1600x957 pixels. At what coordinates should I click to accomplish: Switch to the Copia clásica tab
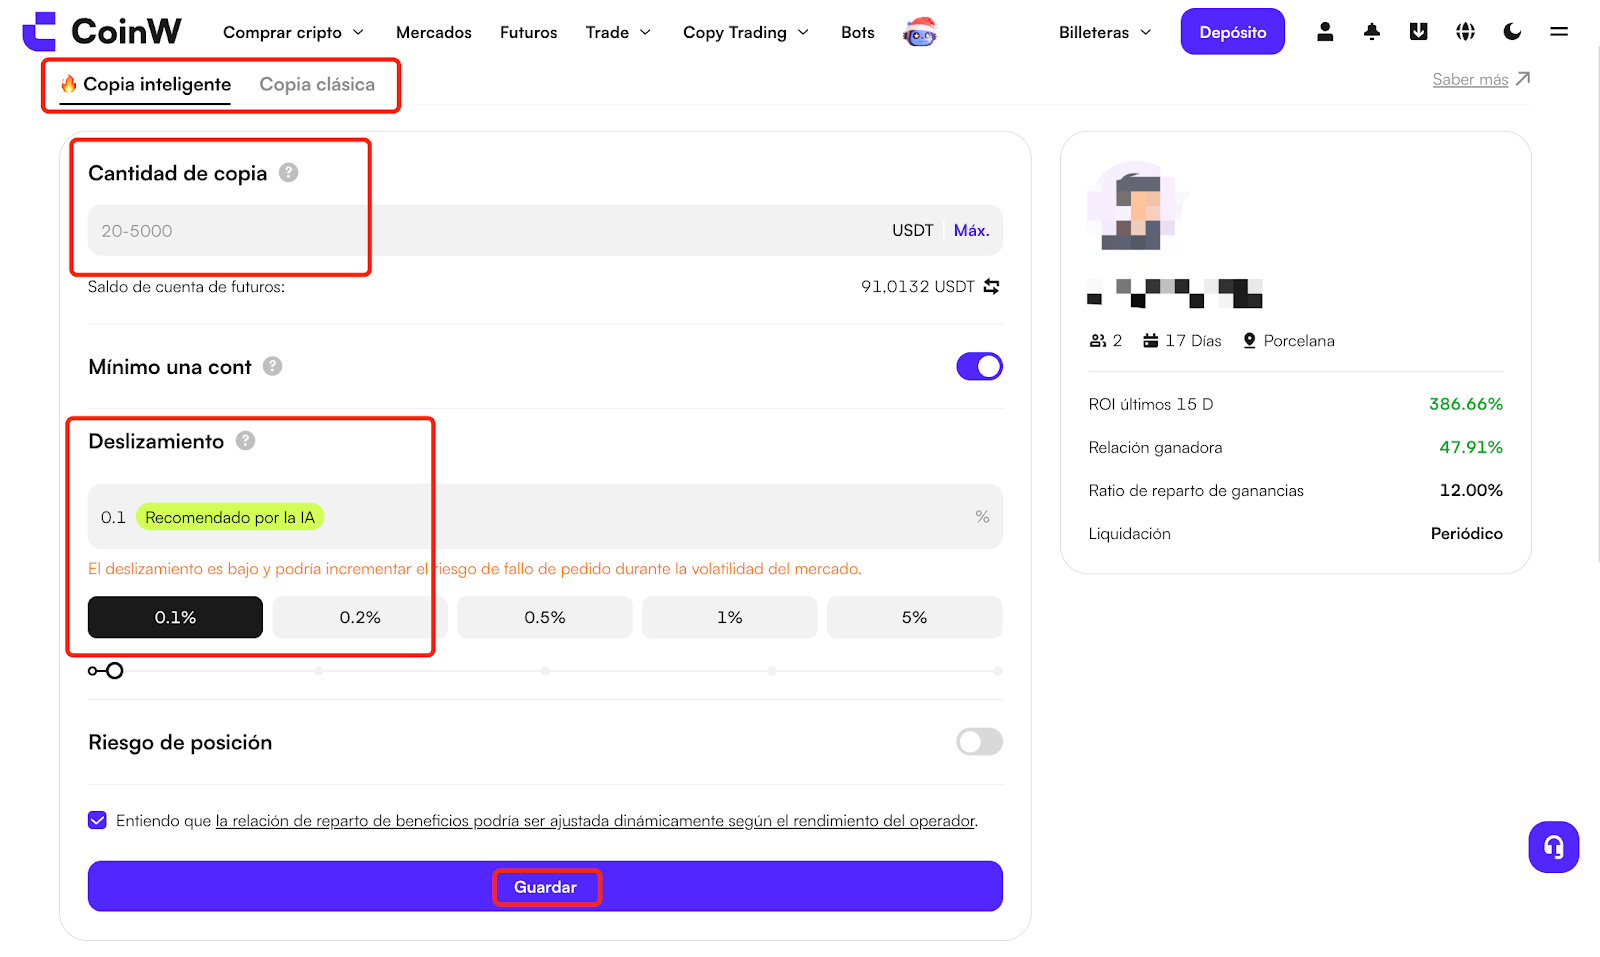(x=317, y=85)
